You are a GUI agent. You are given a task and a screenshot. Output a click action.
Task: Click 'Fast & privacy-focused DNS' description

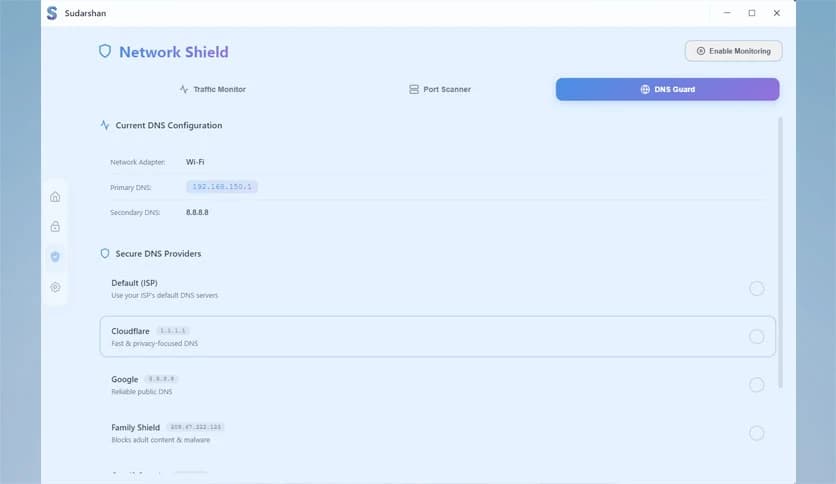pos(155,344)
